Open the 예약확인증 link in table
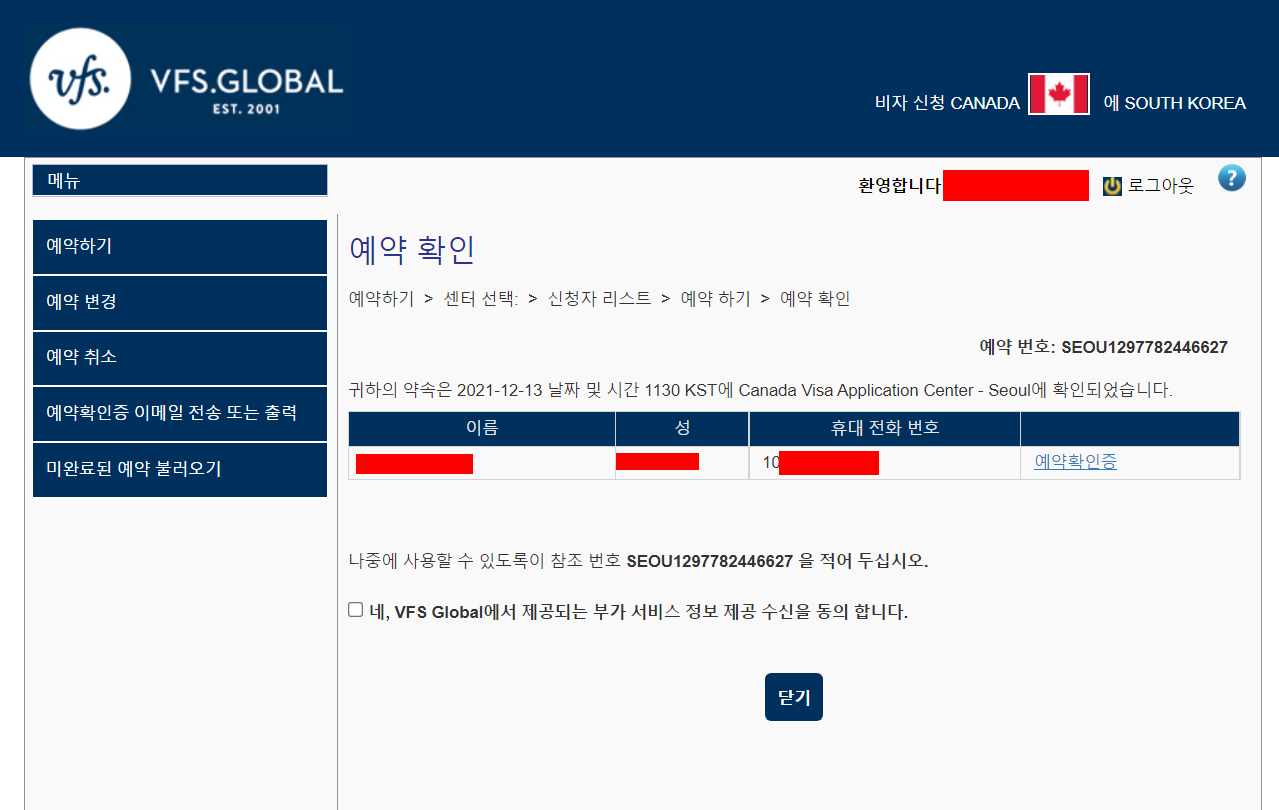This screenshot has height=810, width=1279. pyautogui.click(x=1075, y=462)
